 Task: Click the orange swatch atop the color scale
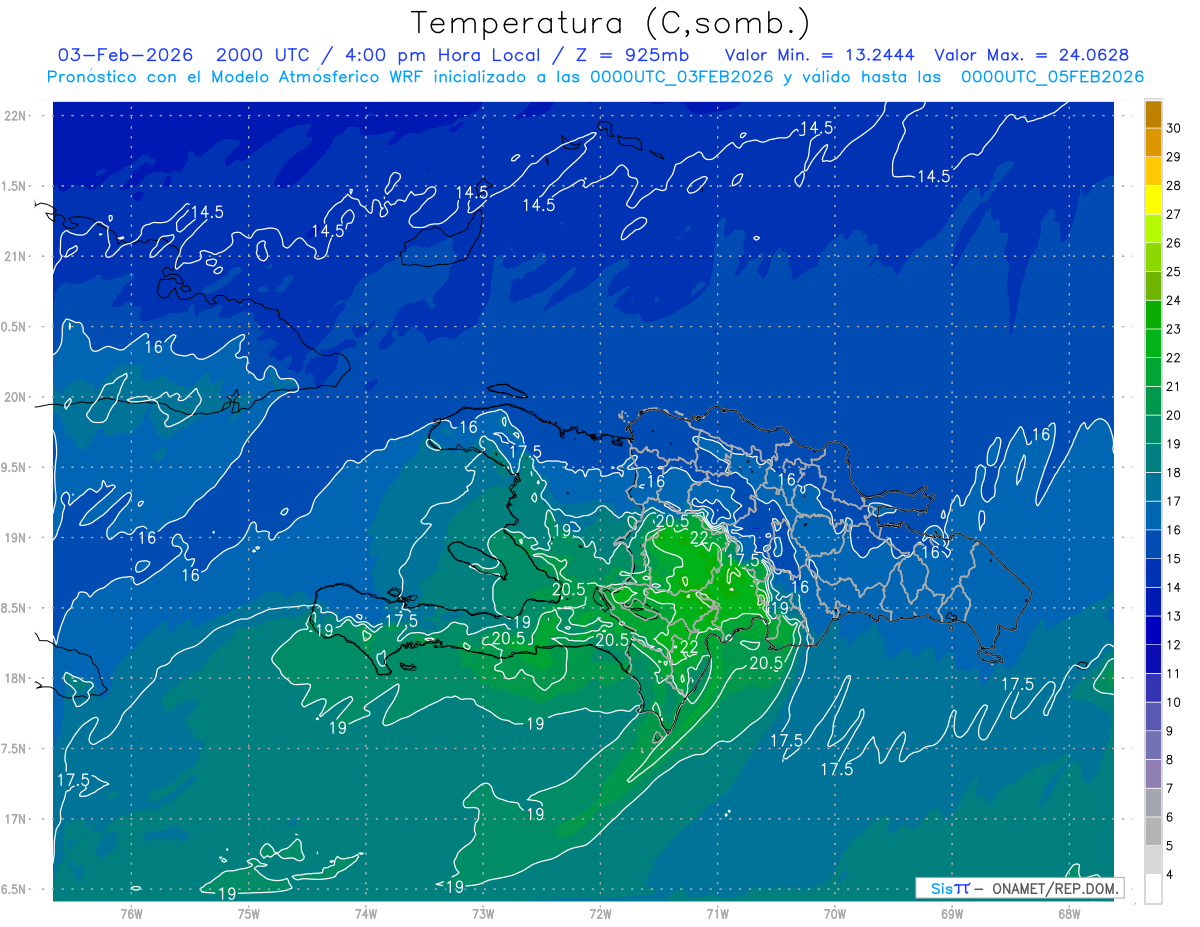tap(1153, 114)
